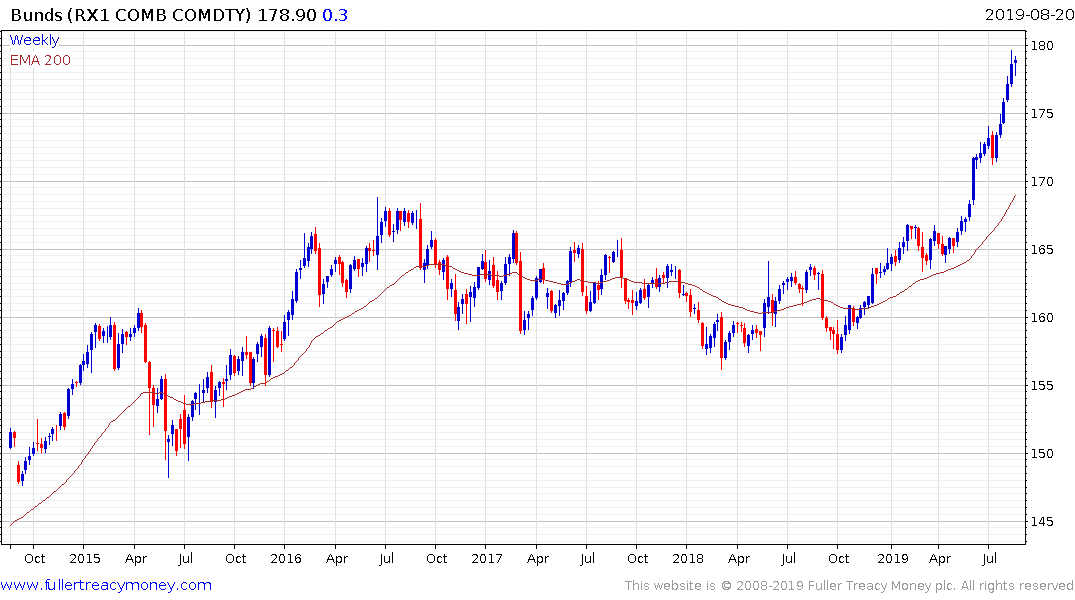Click the y-axis label 145
The width and height of the screenshot is (1075, 600).
click(x=1042, y=521)
